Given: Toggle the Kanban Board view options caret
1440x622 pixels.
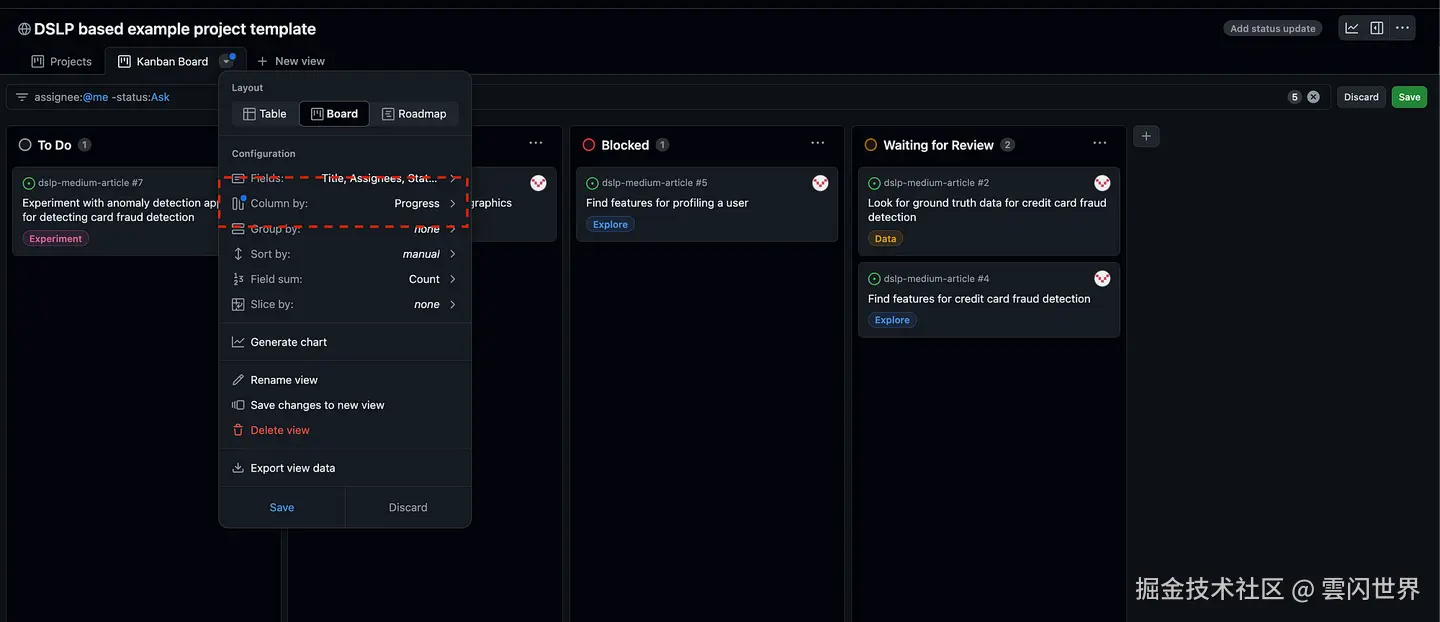Looking at the screenshot, I should 227,61.
